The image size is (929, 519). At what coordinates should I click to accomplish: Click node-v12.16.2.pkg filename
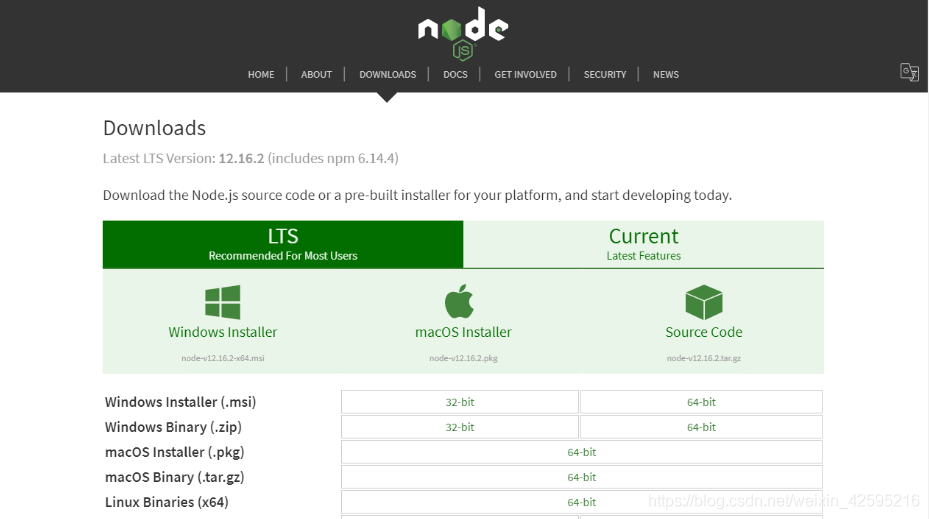(x=463, y=358)
